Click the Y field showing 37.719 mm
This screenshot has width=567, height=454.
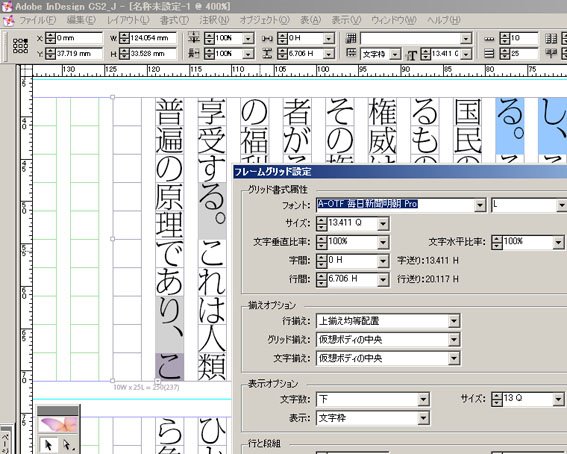[79, 54]
